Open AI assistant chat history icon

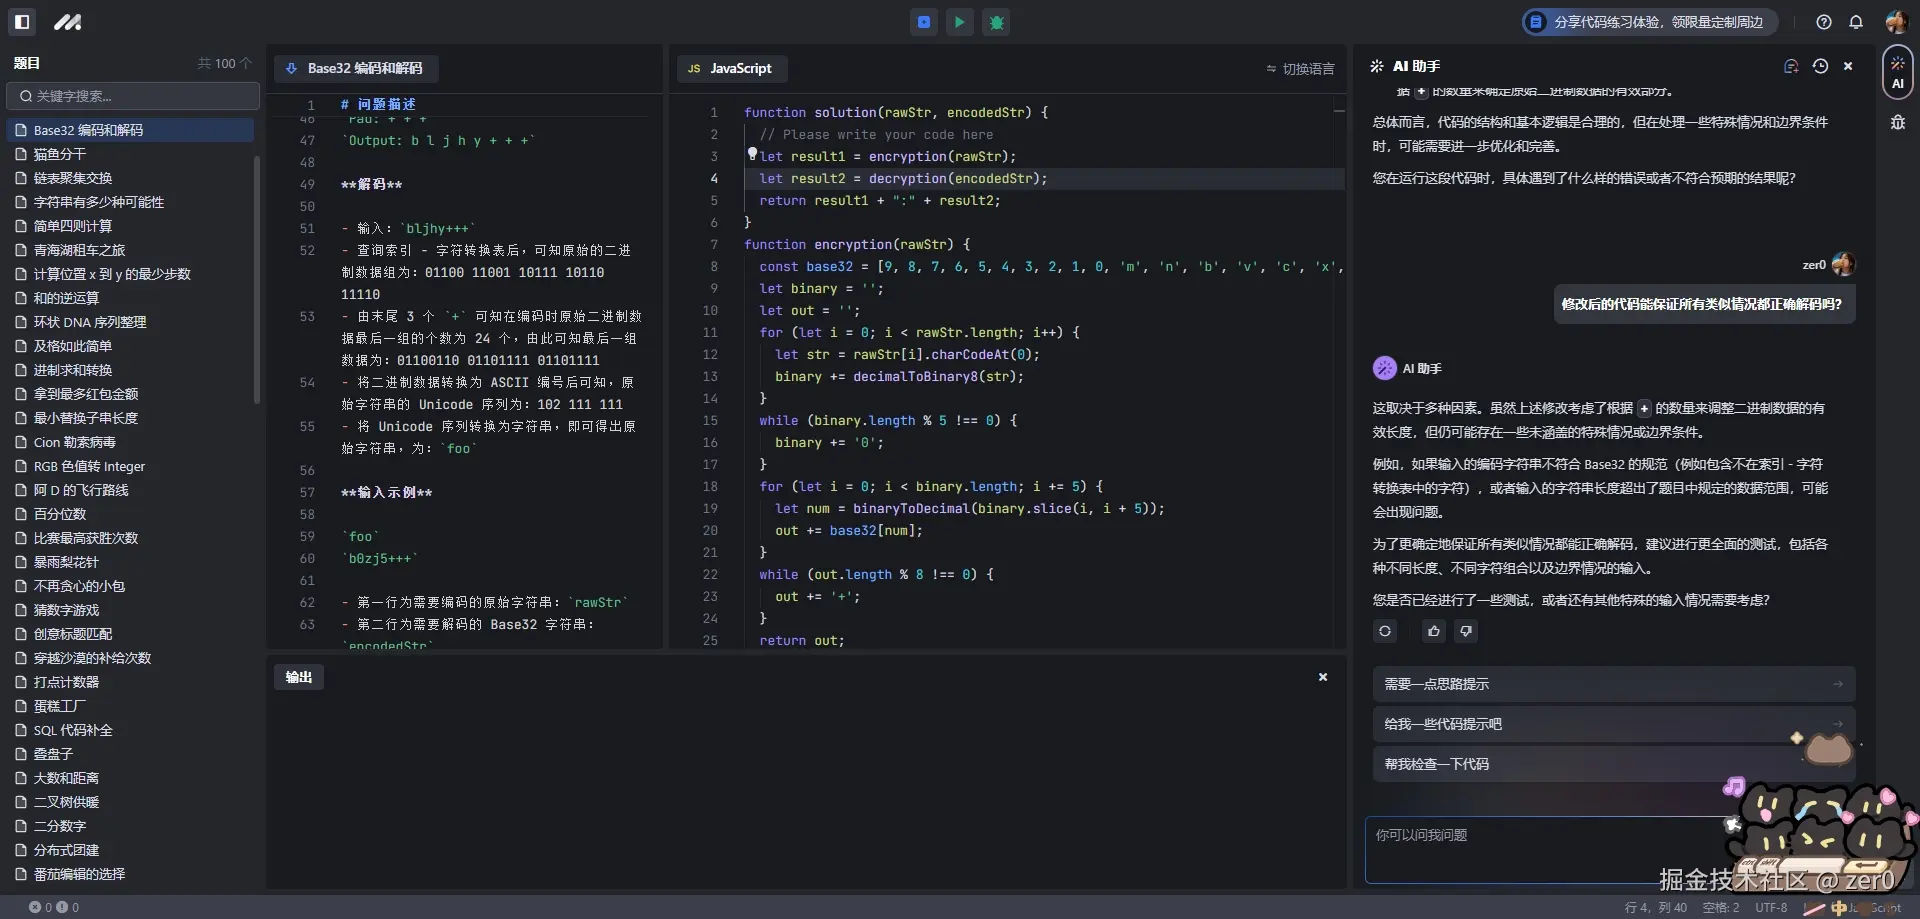[1820, 66]
